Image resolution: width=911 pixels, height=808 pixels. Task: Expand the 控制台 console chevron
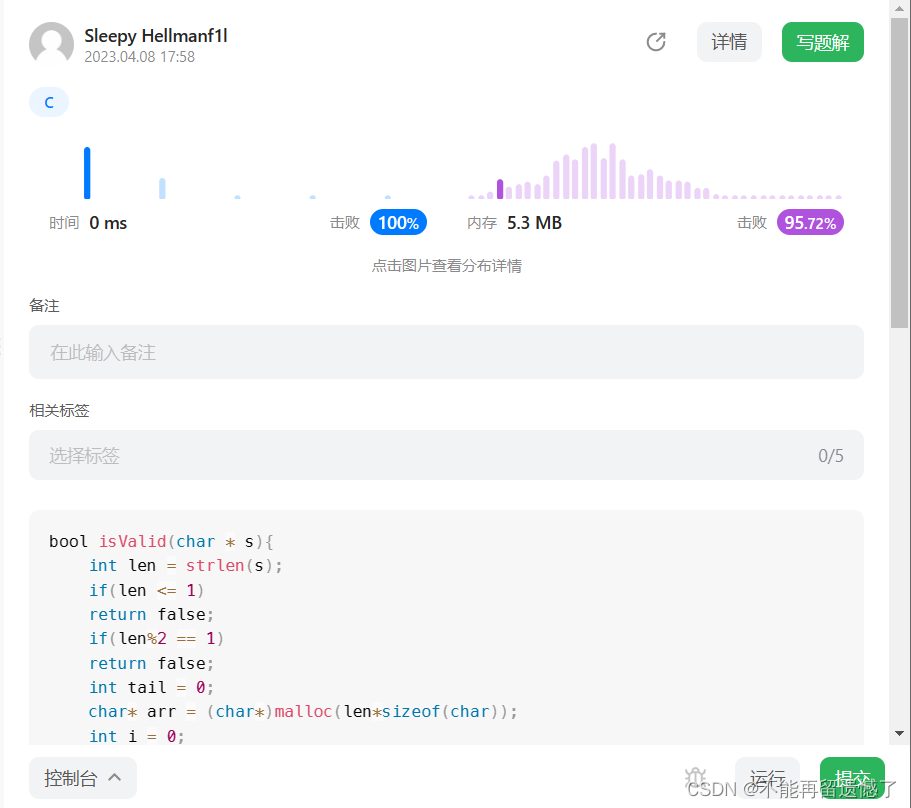pos(115,777)
